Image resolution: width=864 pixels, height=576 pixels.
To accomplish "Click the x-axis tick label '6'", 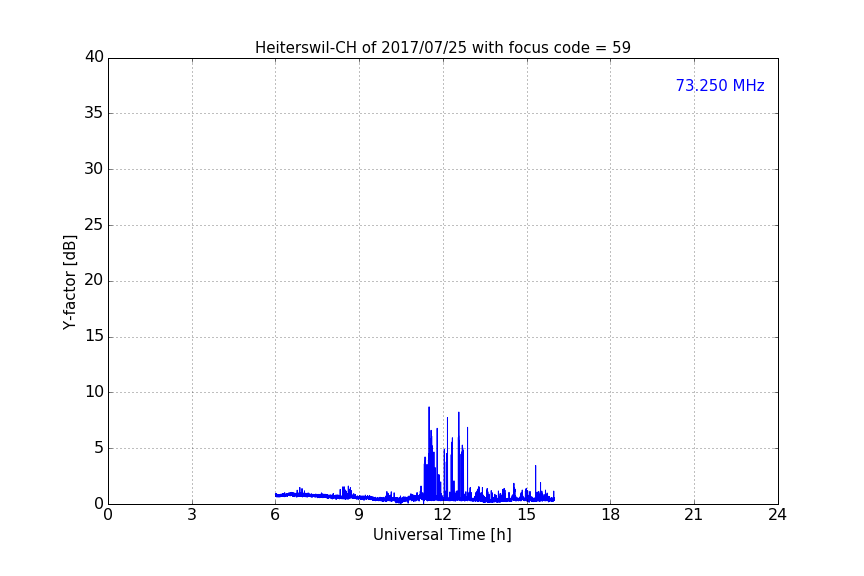I will (x=276, y=515).
